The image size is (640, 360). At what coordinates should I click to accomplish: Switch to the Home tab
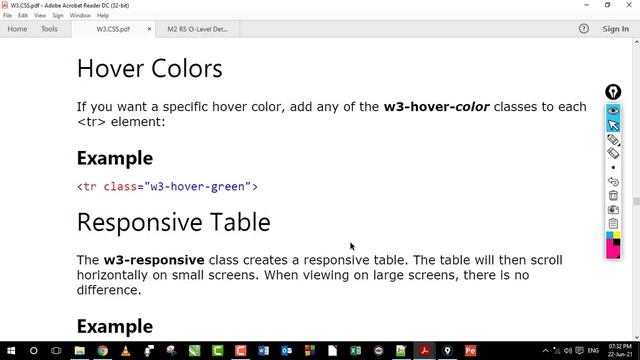coord(17,29)
